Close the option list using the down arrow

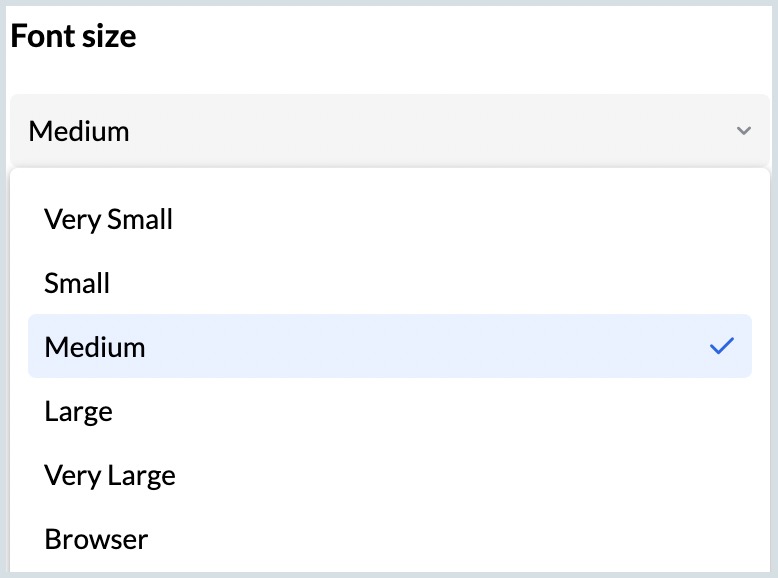point(743,131)
